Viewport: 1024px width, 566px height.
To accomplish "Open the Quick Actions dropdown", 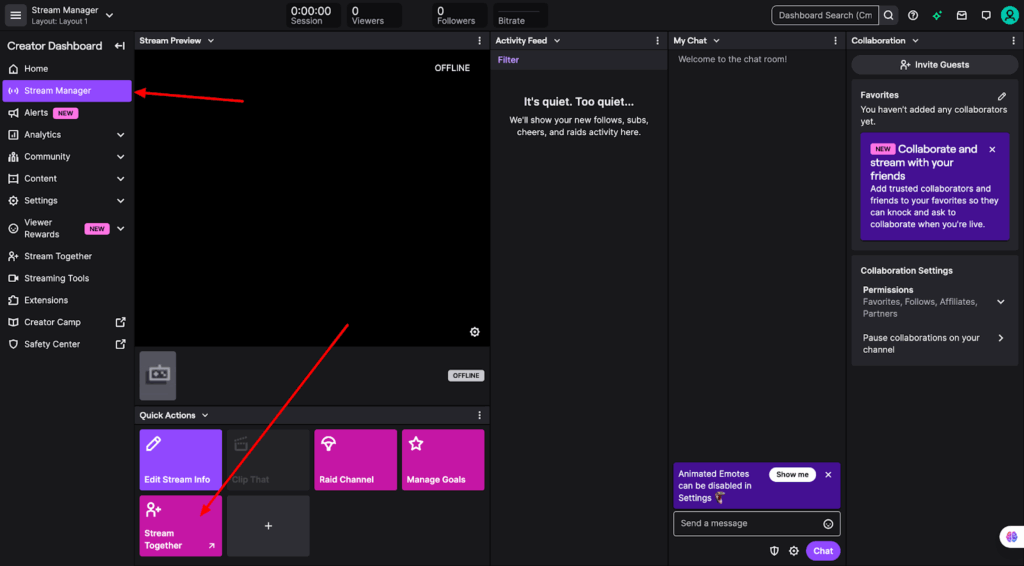I will tap(205, 415).
